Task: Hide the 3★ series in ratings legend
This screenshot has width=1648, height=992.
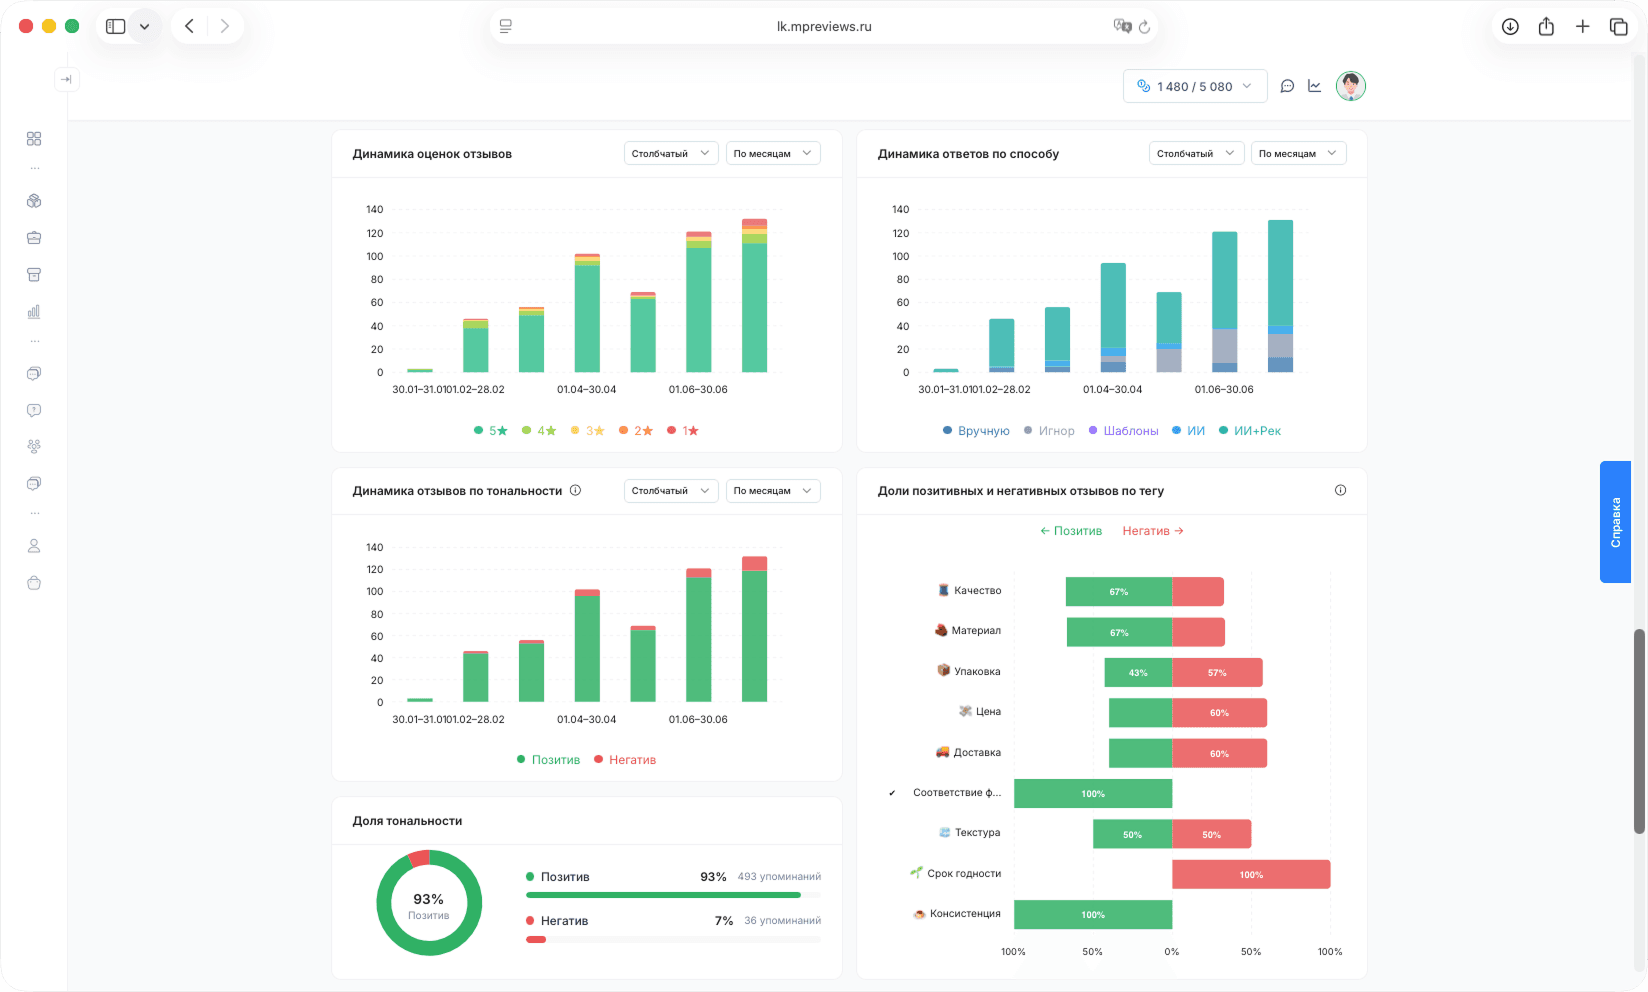Action: (x=588, y=431)
